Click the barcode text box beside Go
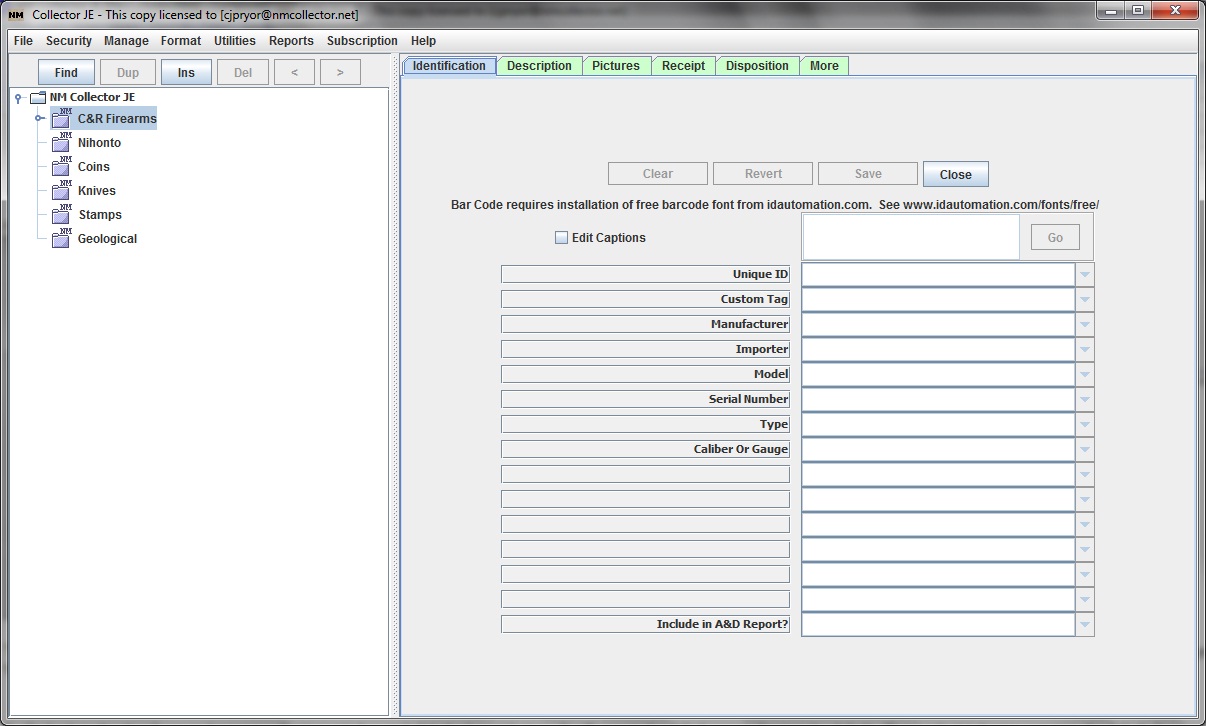The width and height of the screenshot is (1206, 726). (910, 237)
